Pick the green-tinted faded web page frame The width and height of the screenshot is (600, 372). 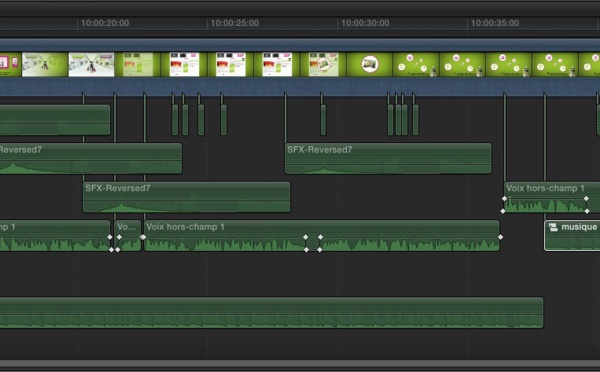point(138,65)
